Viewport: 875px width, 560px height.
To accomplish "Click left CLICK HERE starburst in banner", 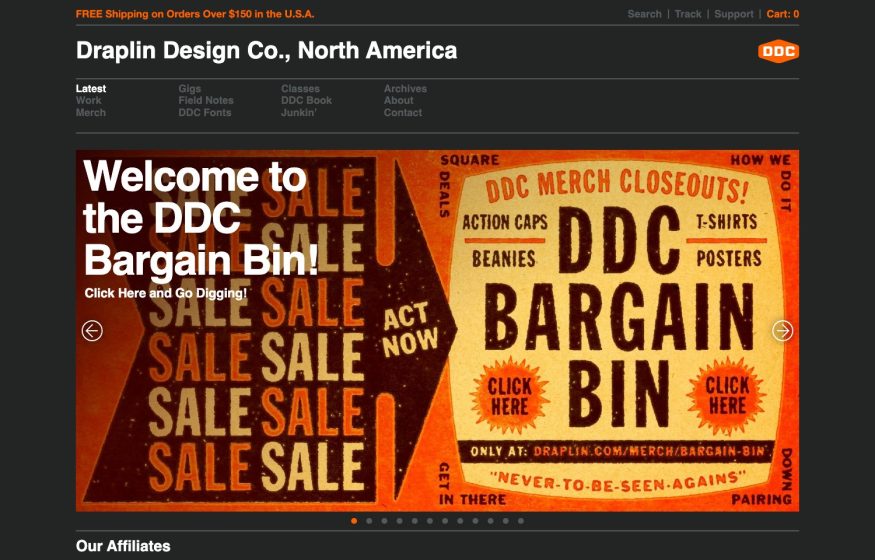I will pyautogui.click(x=509, y=397).
